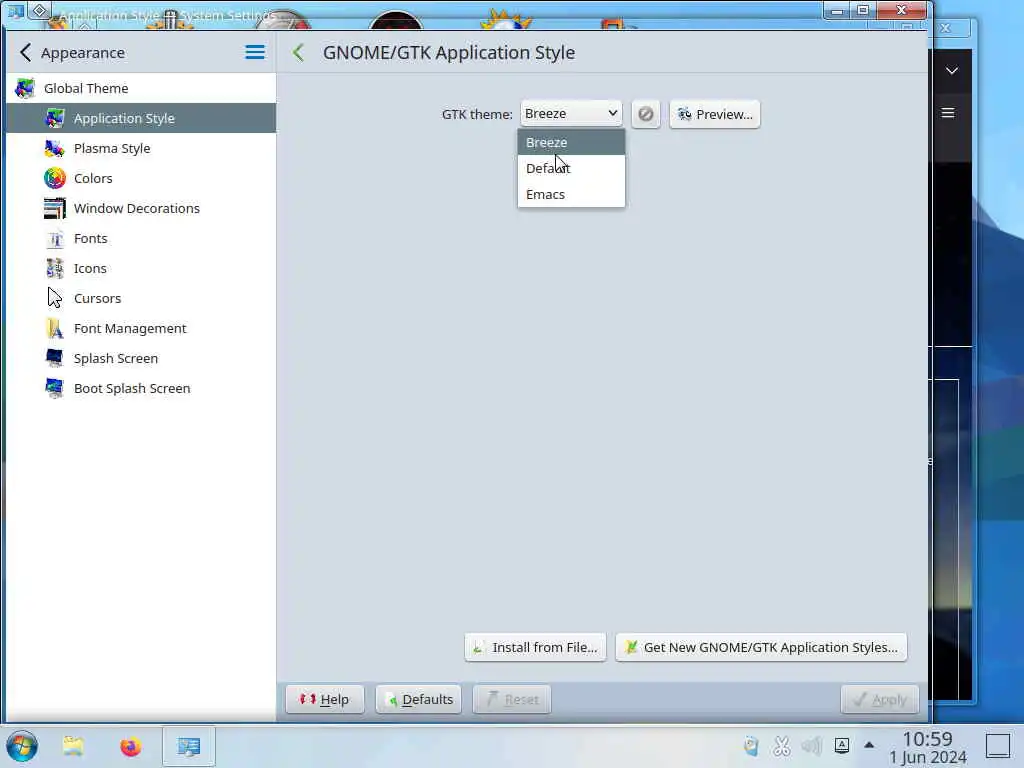This screenshot has height=768, width=1024.
Task: Open Cursors settings
Action: (x=141, y=298)
